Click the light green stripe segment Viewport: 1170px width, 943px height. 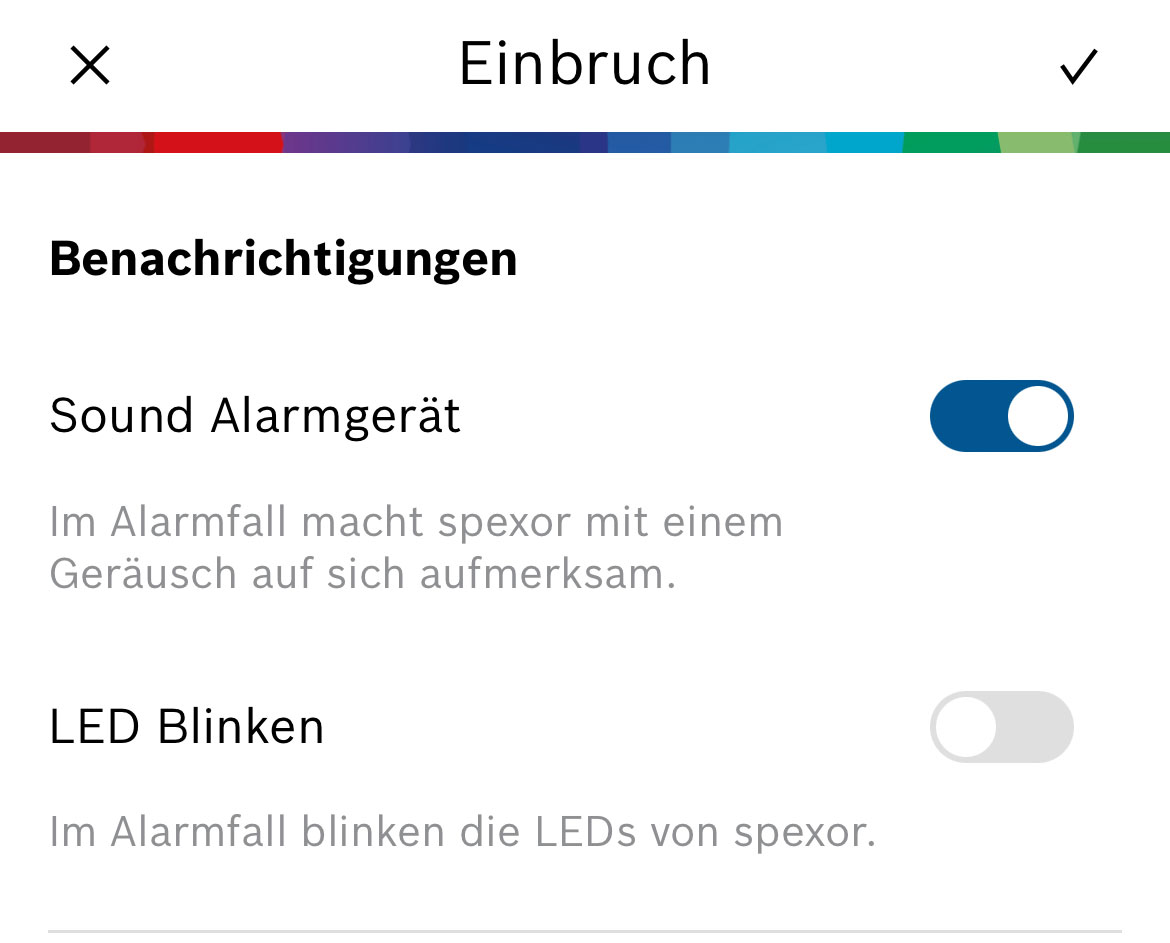[x=1038, y=142]
